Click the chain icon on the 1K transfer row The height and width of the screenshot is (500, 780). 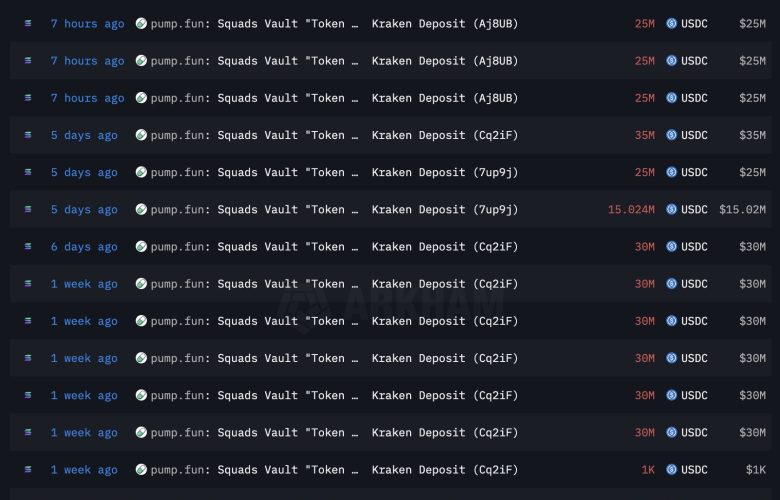[x=28, y=470]
